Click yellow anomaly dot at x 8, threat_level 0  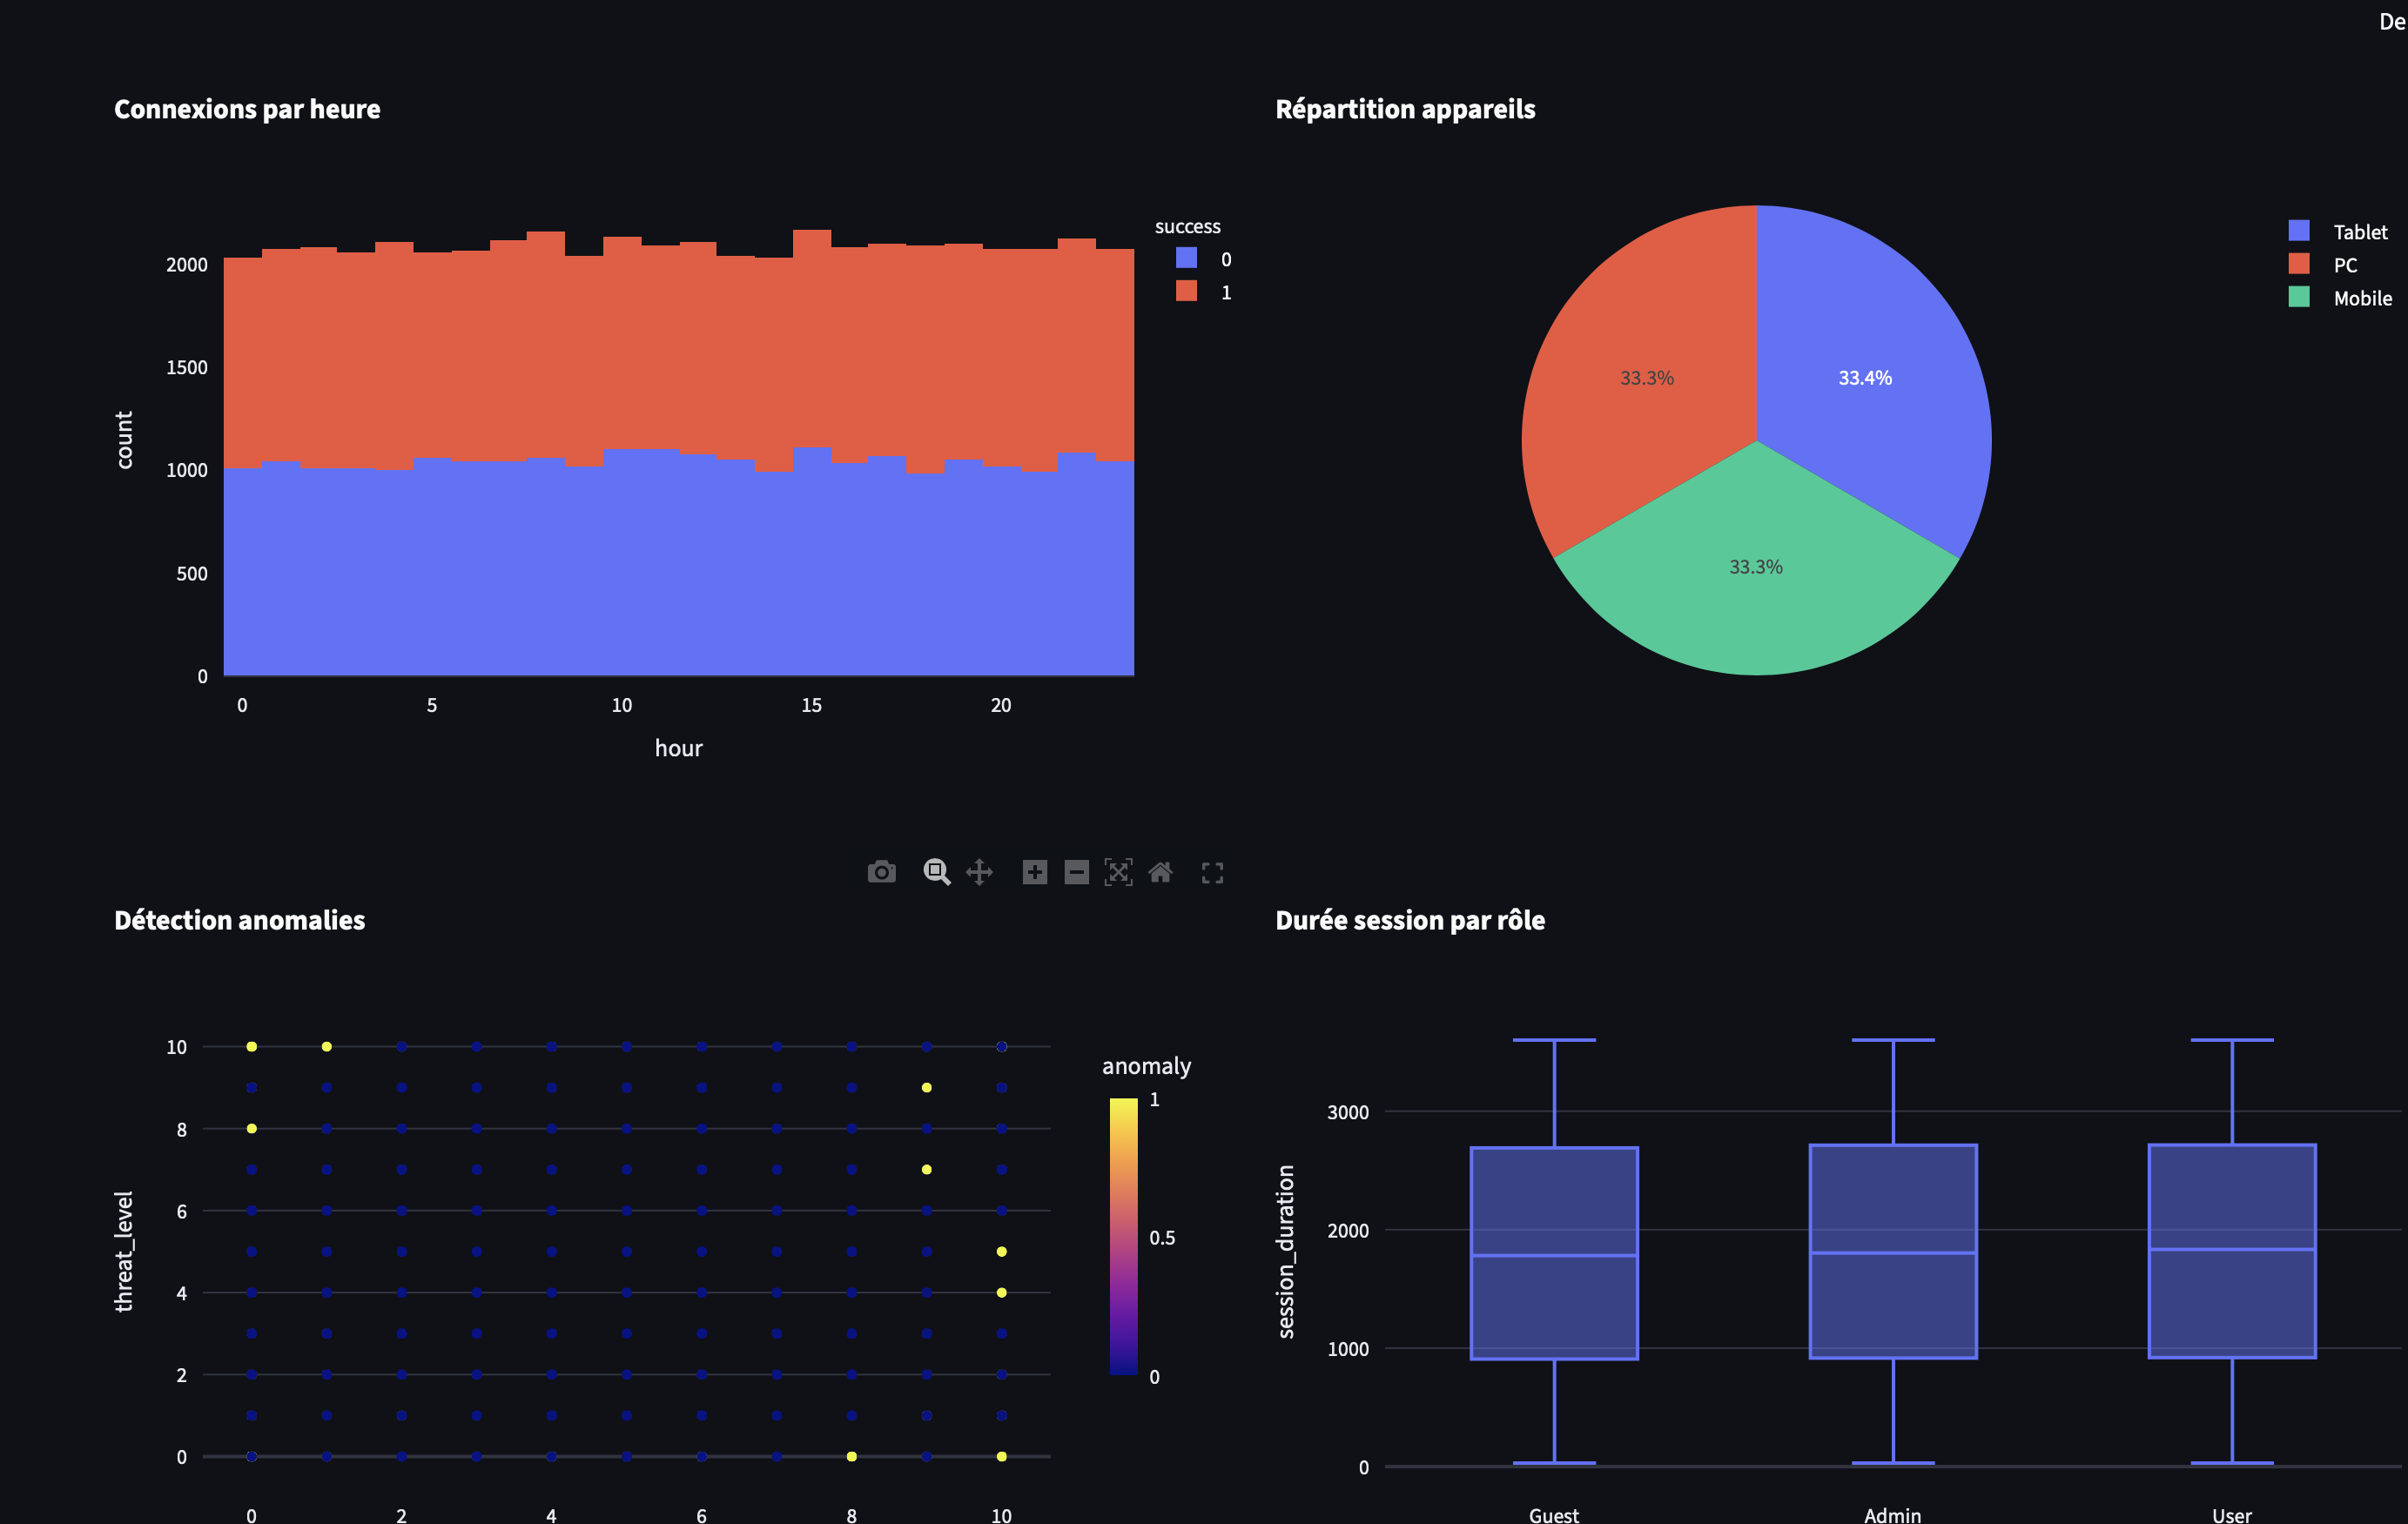point(852,1457)
